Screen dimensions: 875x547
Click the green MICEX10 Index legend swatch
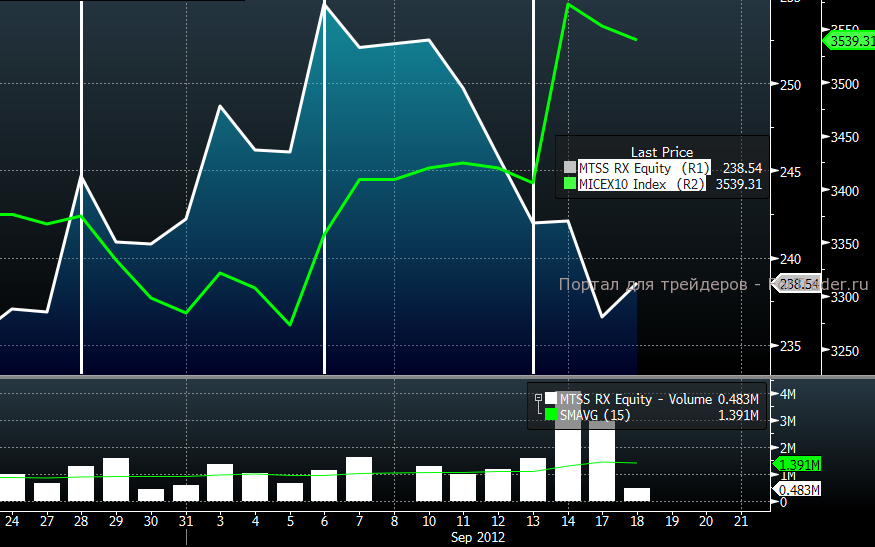570,184
